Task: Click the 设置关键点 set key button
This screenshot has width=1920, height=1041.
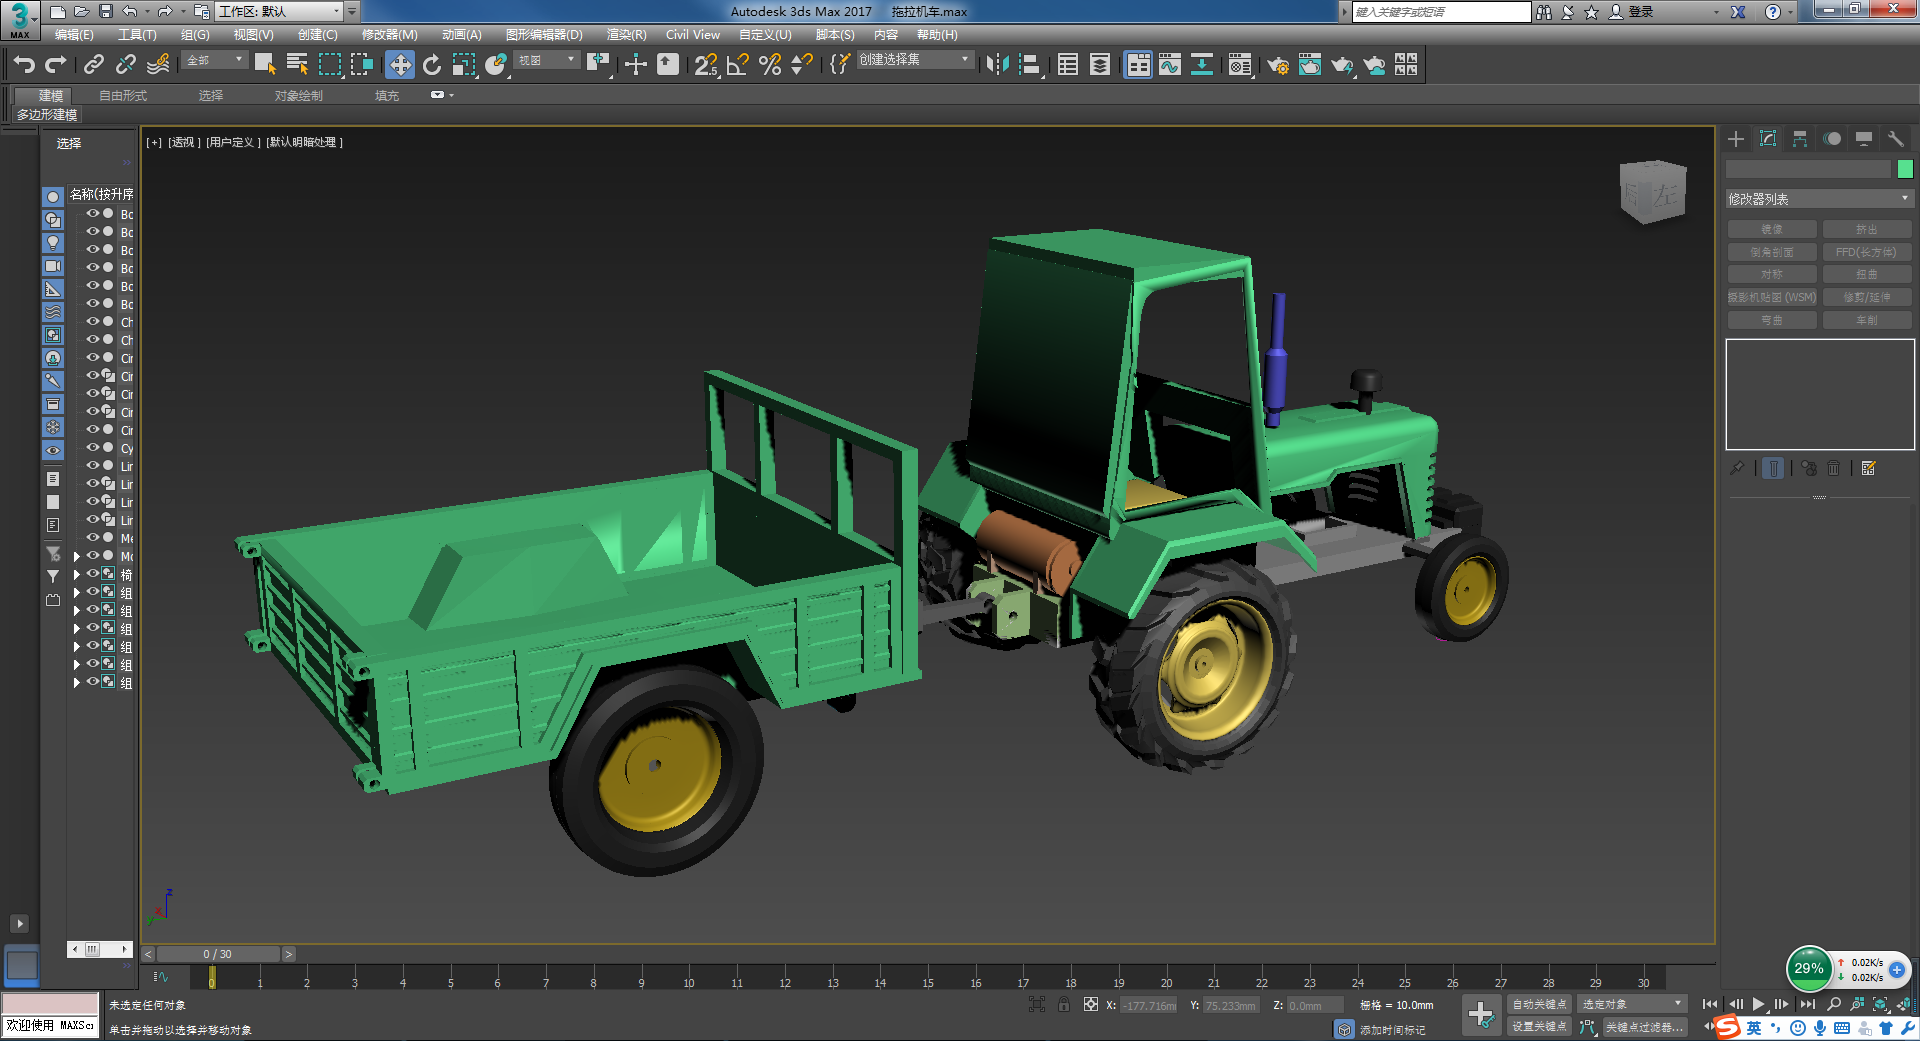Action: pos(1539,1027)
